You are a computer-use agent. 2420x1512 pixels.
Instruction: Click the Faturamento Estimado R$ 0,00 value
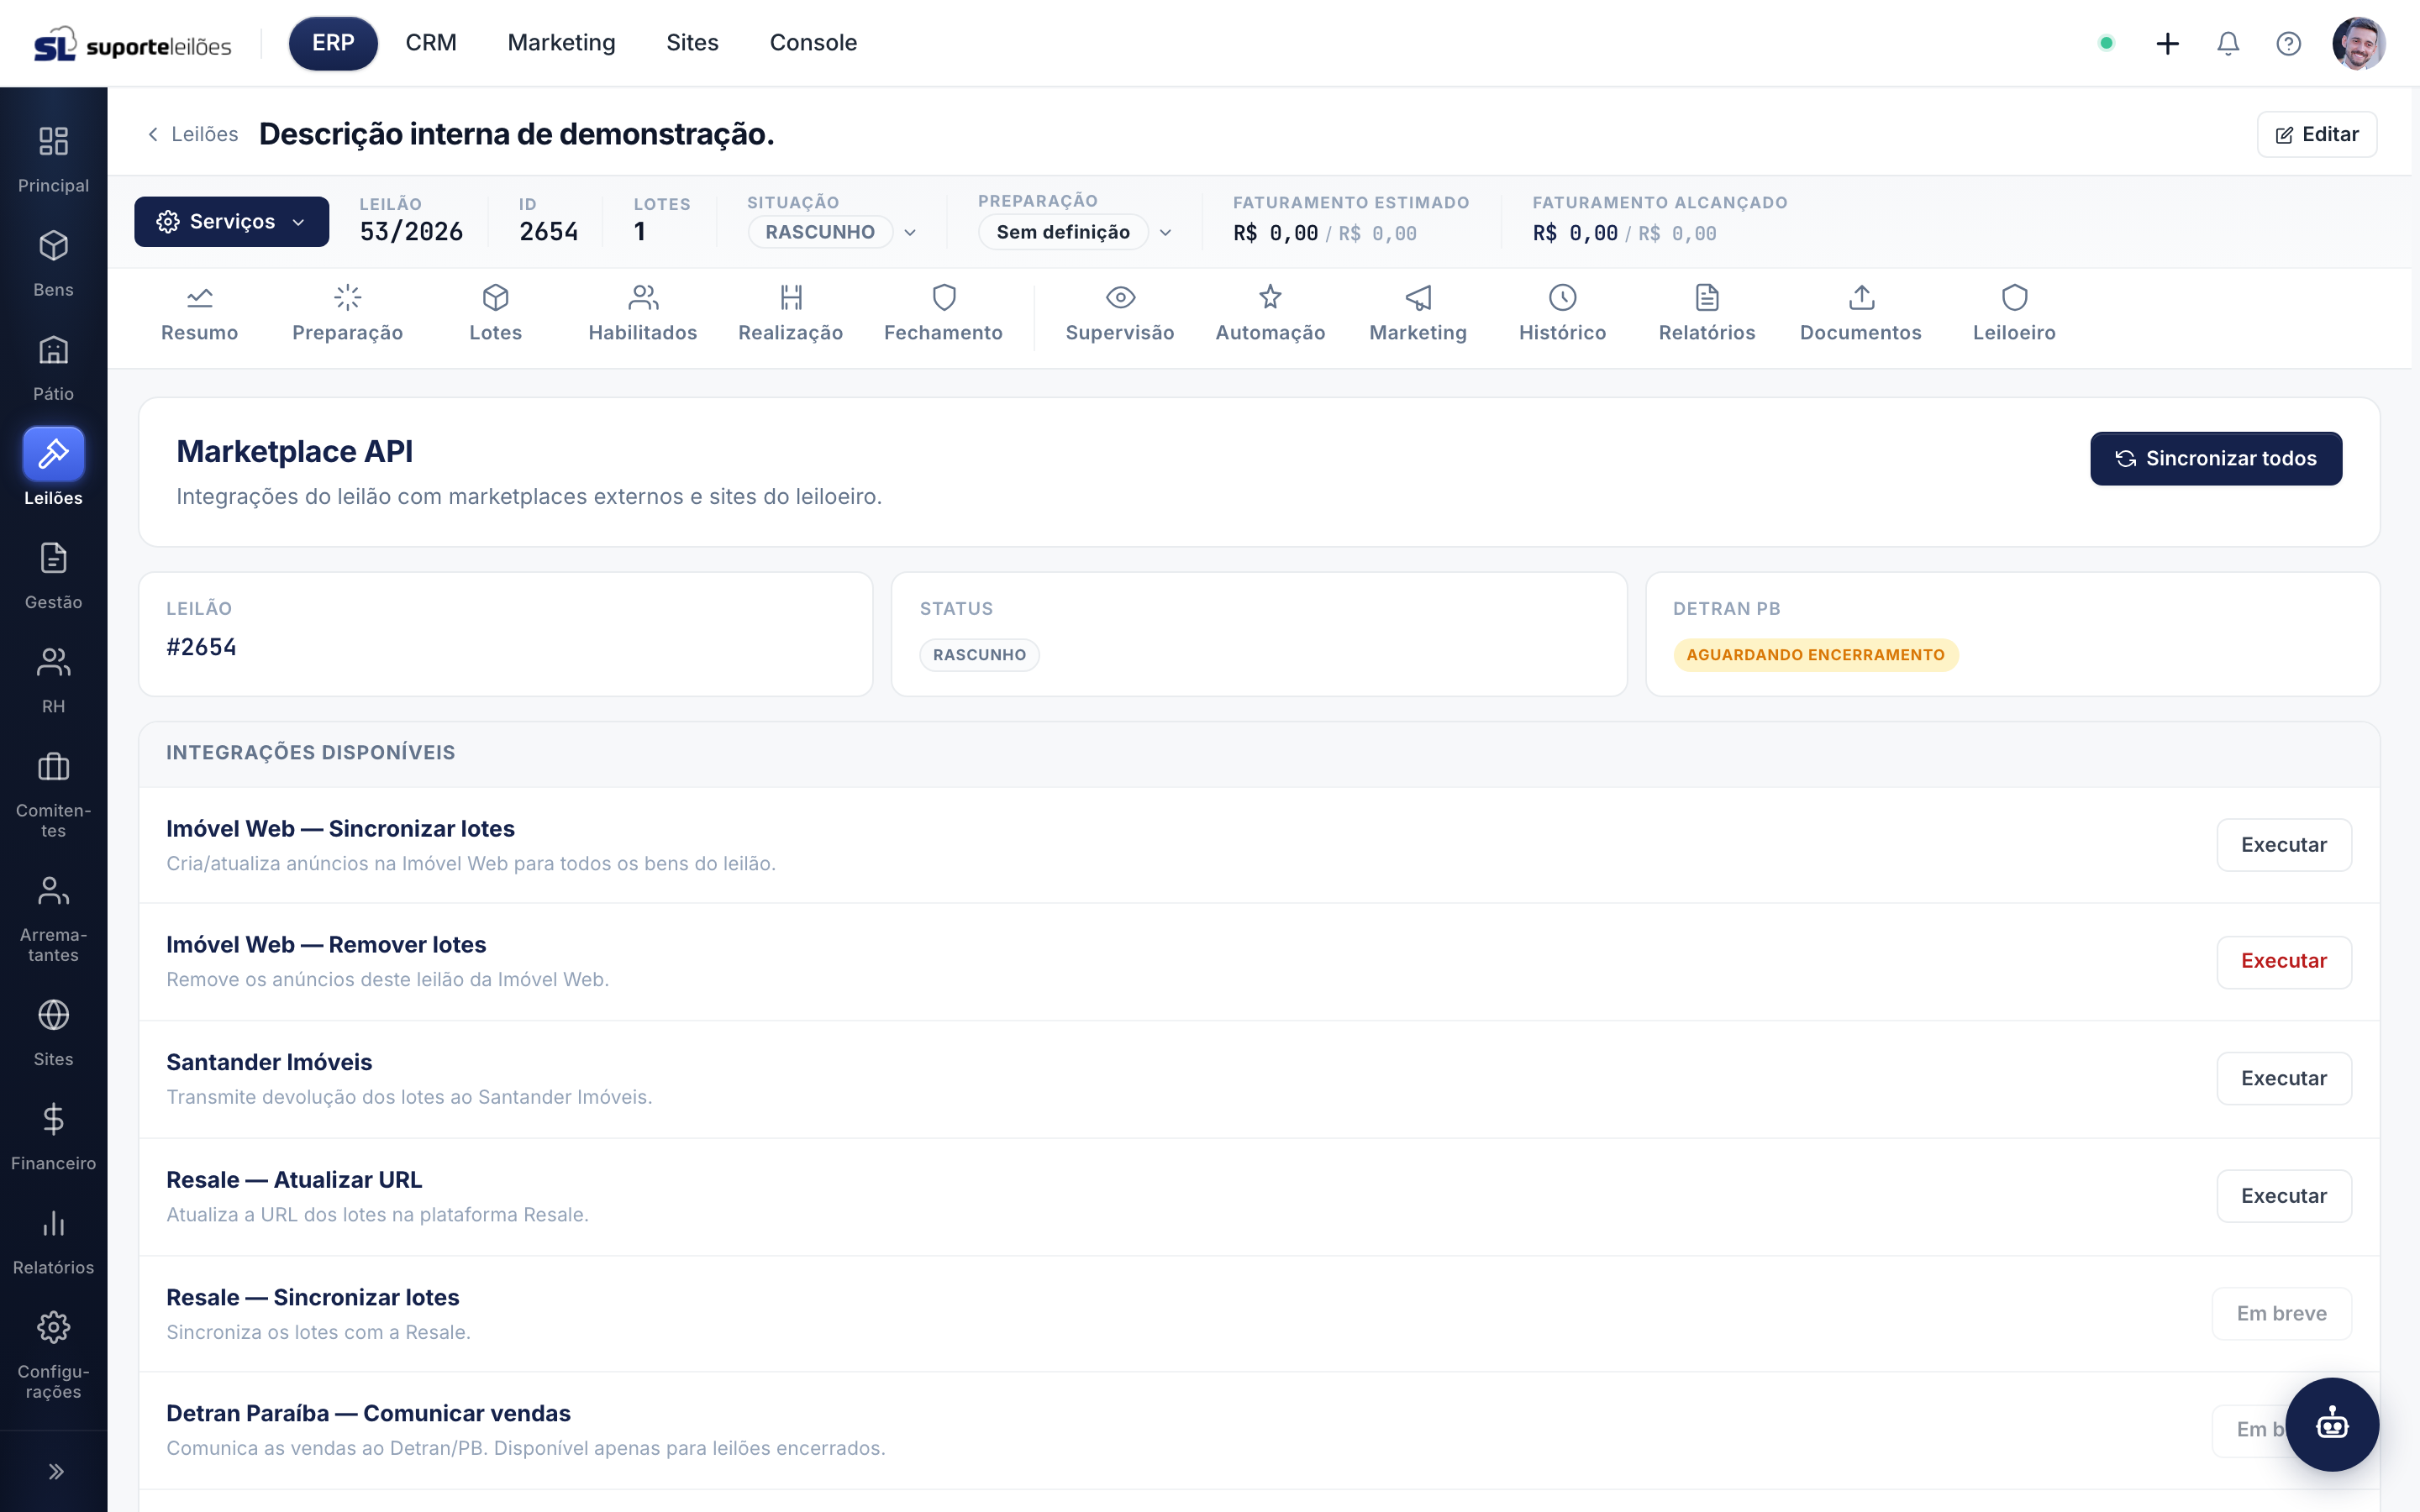(x=1275, y=233)
